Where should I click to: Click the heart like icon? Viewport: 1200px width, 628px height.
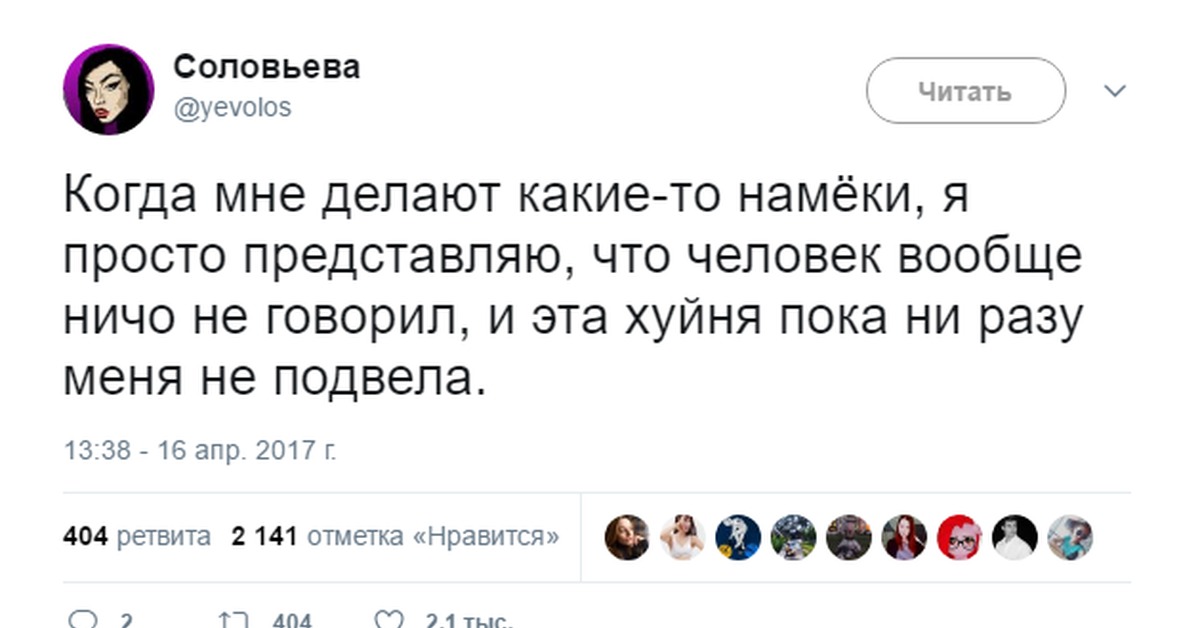pos(388,621)
